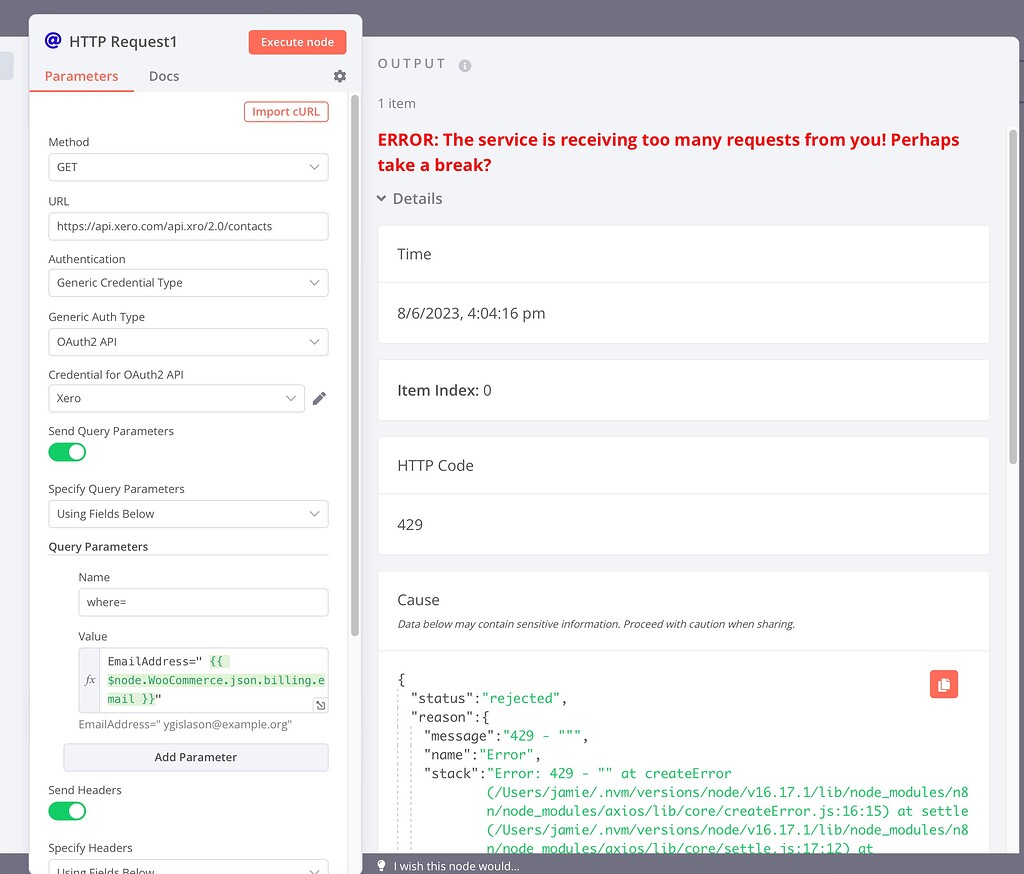The height and width of the screenshot is (874, 1024).
Task: Click the HTTP Request node icon
Action: point(53,41)
